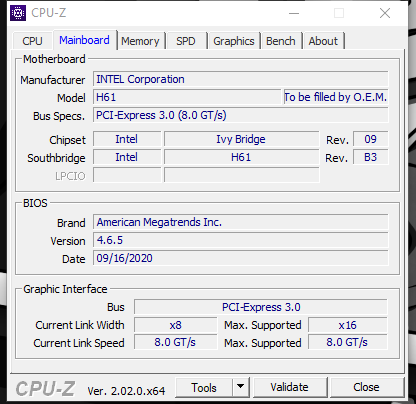
Task: Click the Model field showing H61
Action: pos(187,97)
